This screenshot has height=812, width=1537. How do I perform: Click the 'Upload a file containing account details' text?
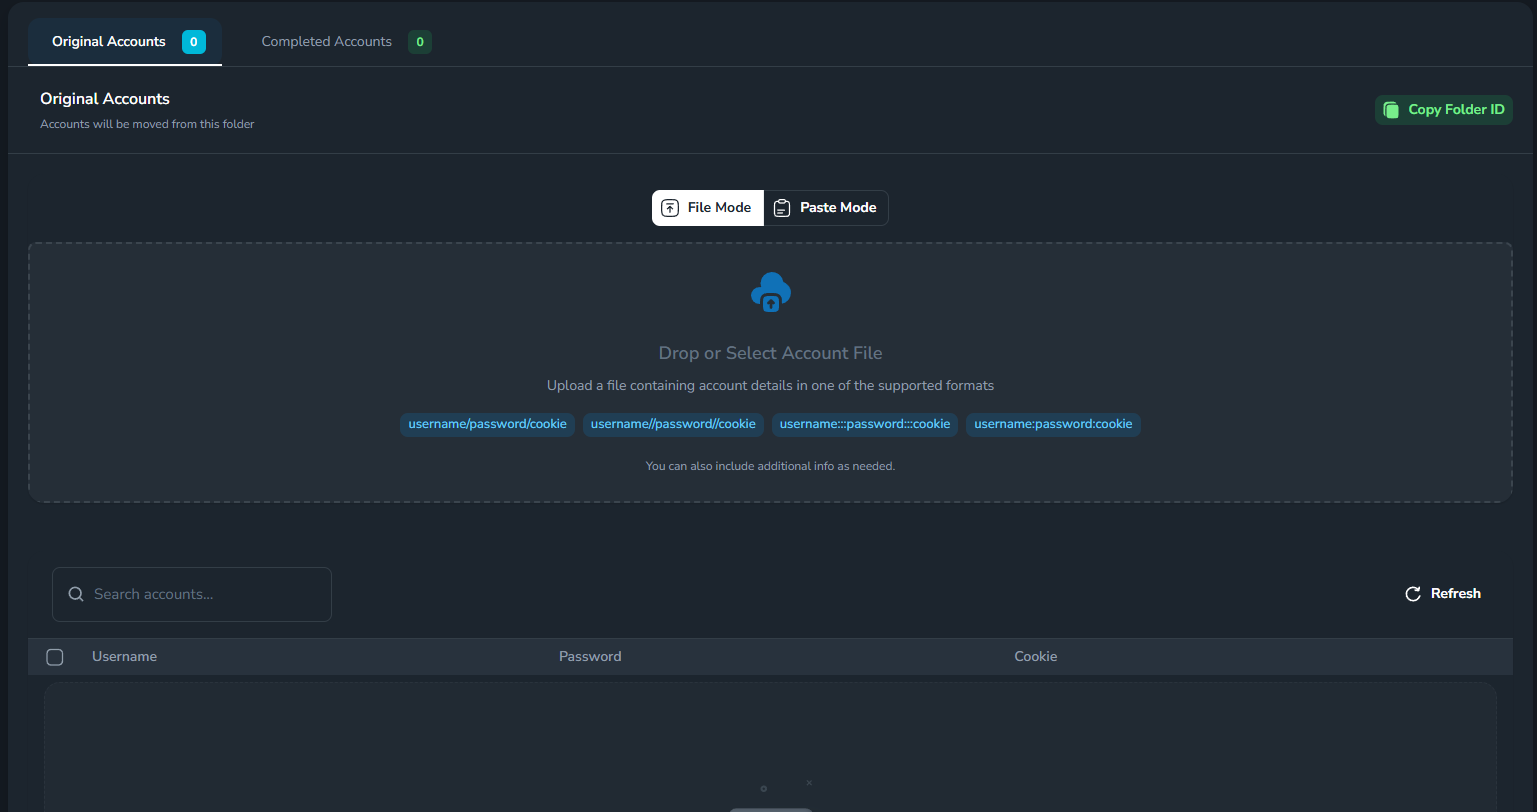[770, 385]
